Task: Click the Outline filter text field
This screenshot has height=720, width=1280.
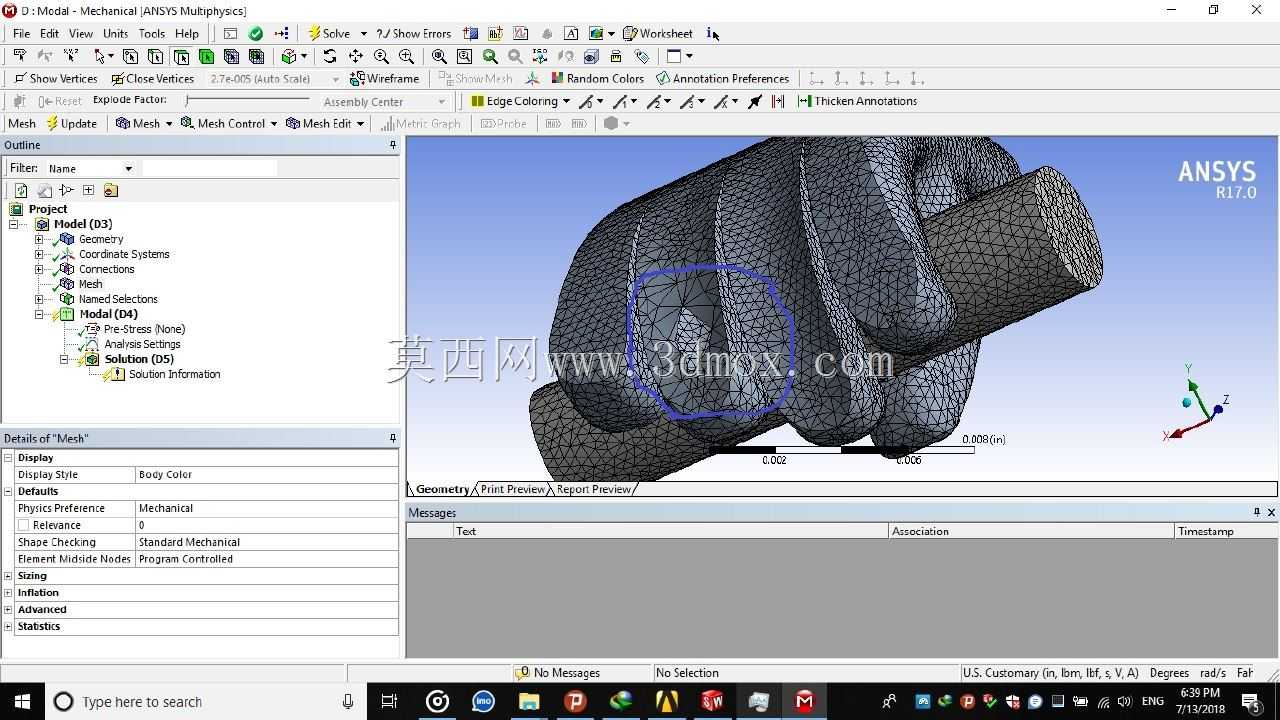Action: click(209, 168)
